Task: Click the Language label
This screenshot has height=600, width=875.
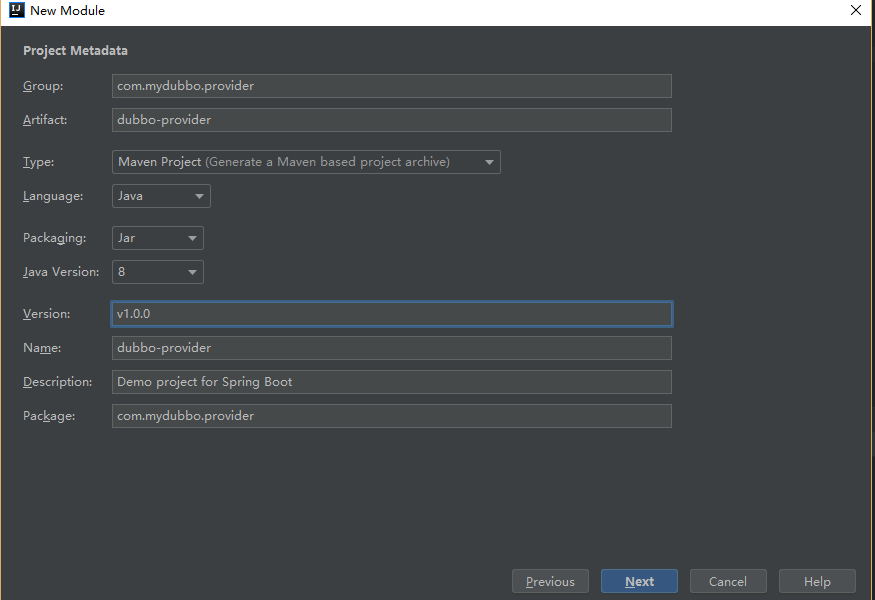Action: tap(53, 196)
